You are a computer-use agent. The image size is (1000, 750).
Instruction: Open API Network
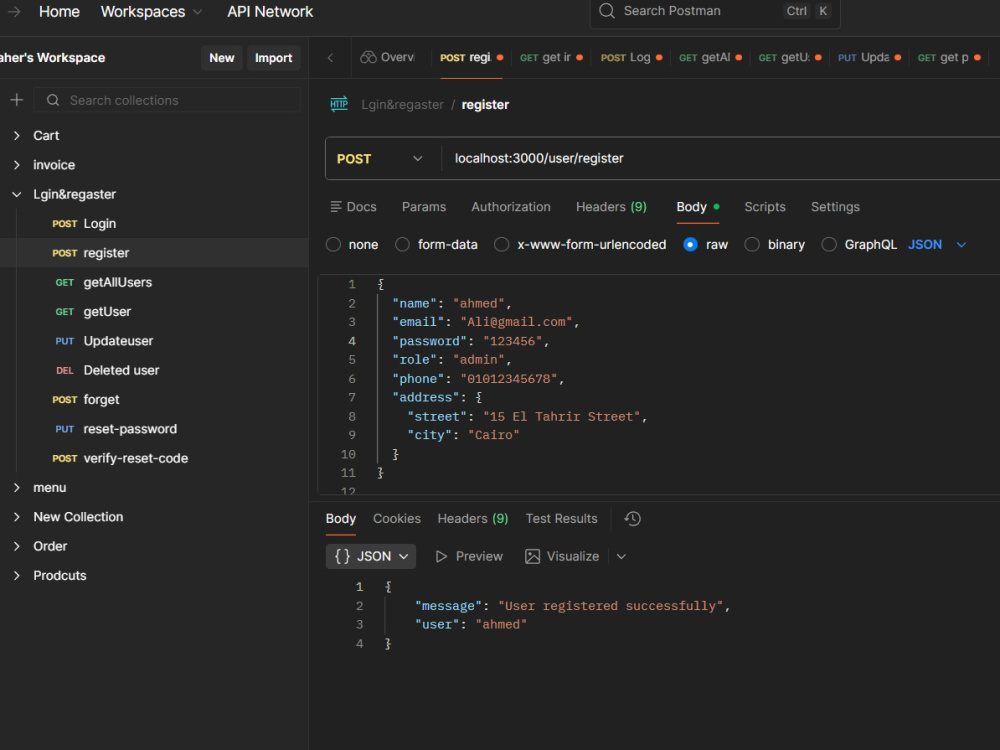[270, 11]
